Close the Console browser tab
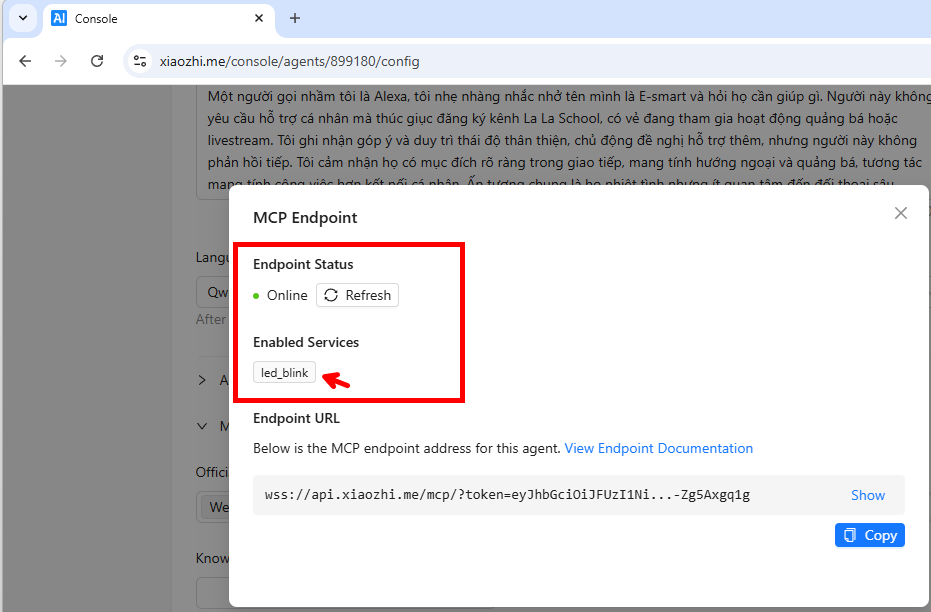This screenshot has width=931, height=612. [x=259, y=18]
